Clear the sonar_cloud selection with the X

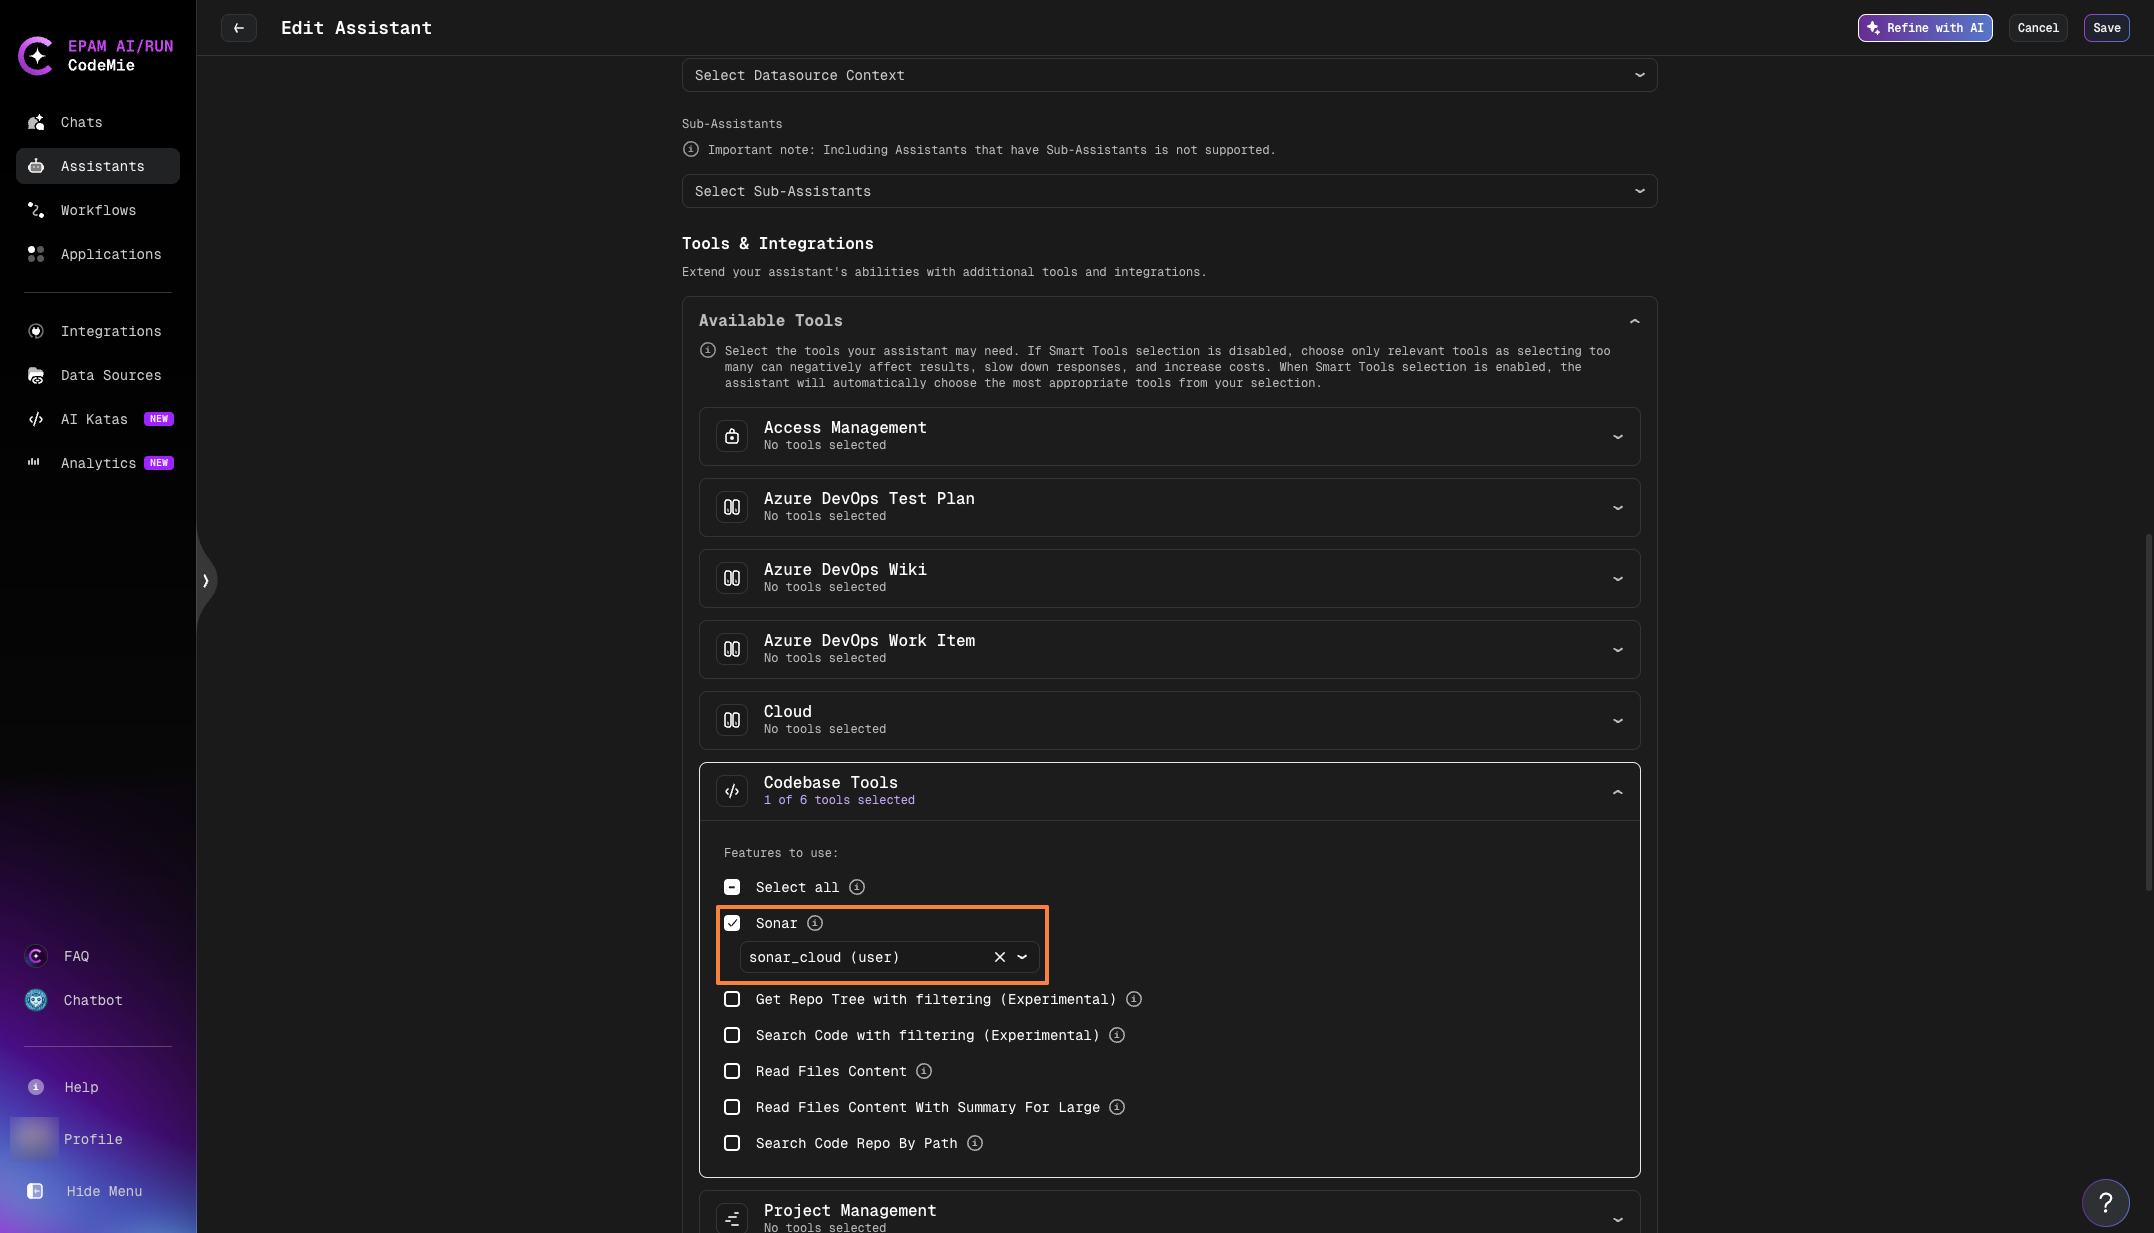point(999,957)
